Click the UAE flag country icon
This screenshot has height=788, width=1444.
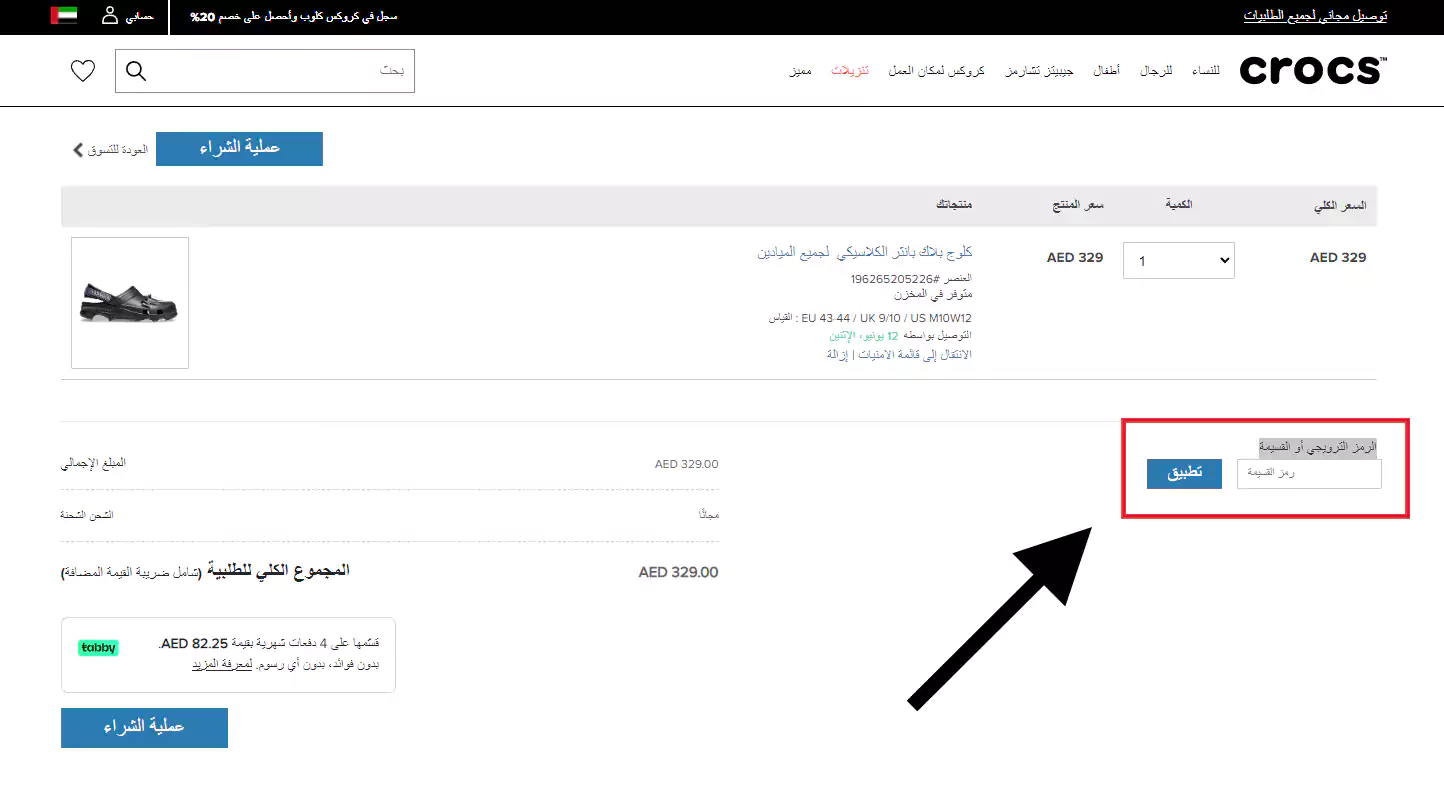[64, 17]
